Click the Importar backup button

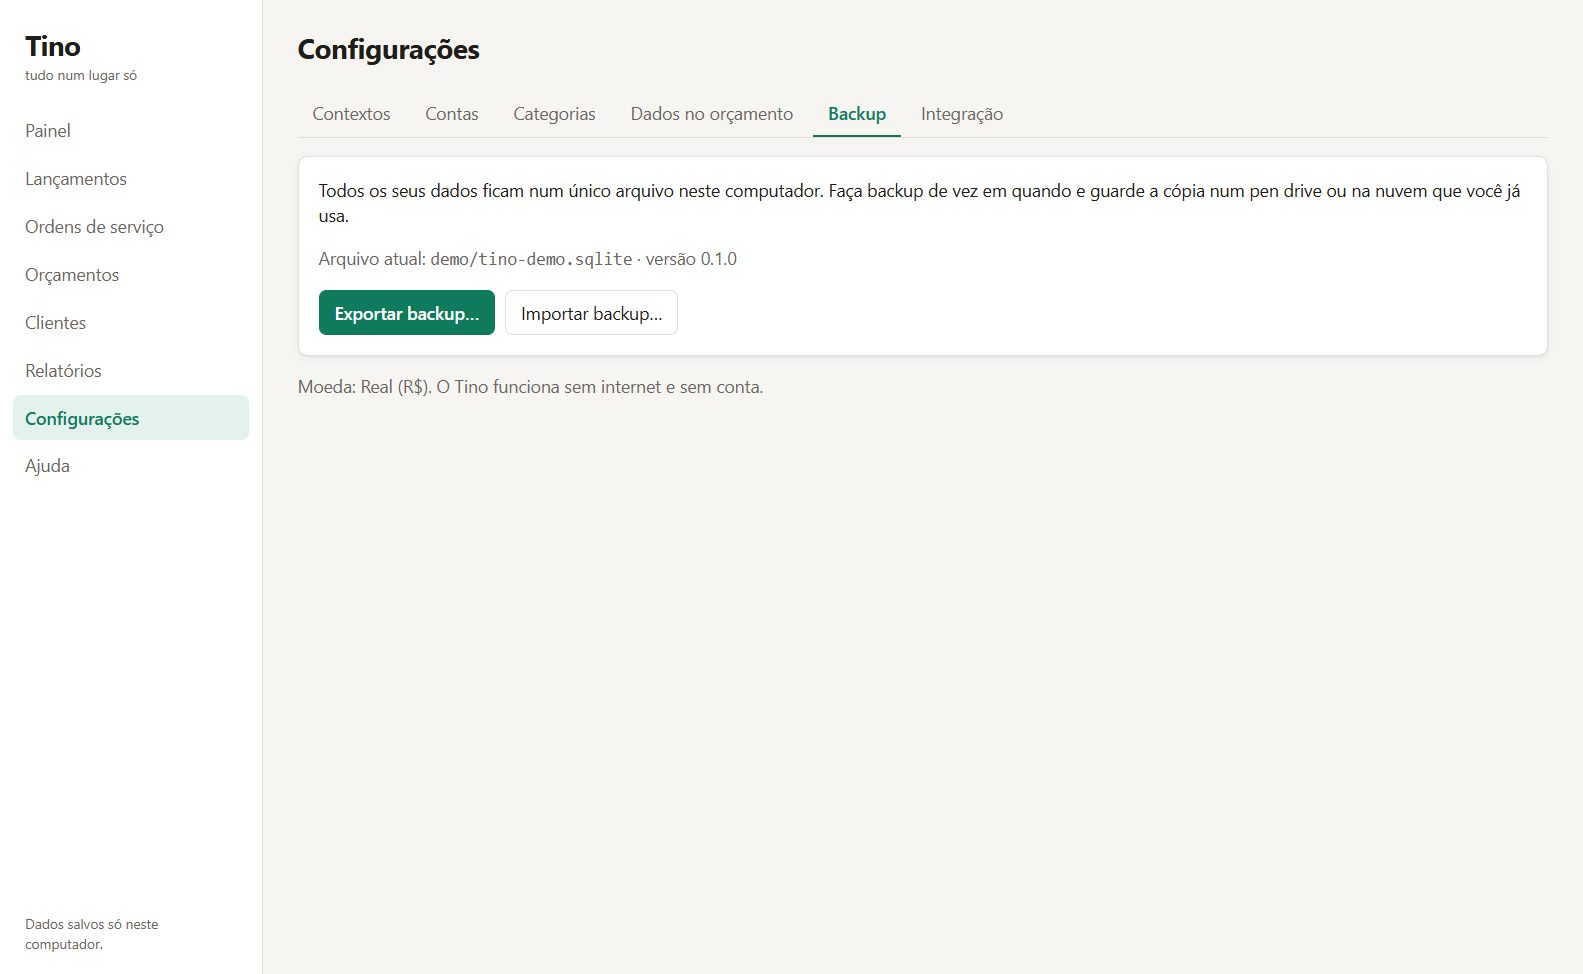pos(591,313)
